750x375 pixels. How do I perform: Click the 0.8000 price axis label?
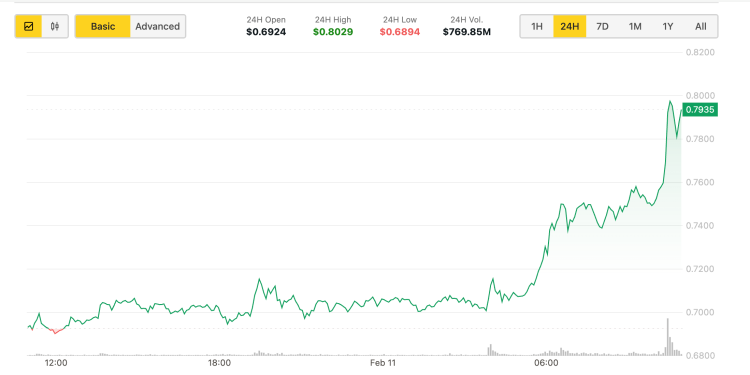coord(700,96)
